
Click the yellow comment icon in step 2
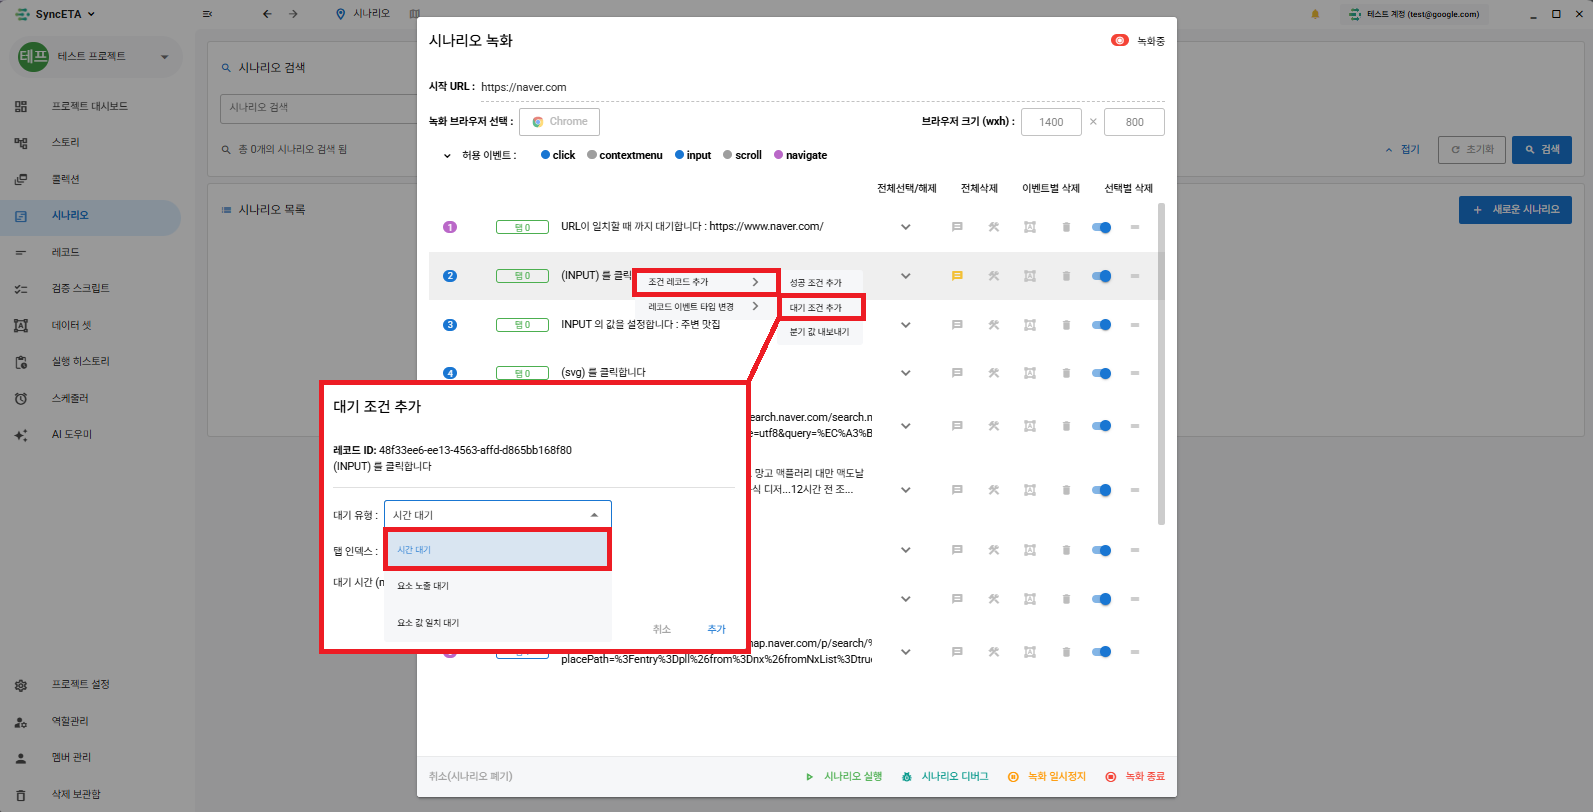tap(957, 276)
